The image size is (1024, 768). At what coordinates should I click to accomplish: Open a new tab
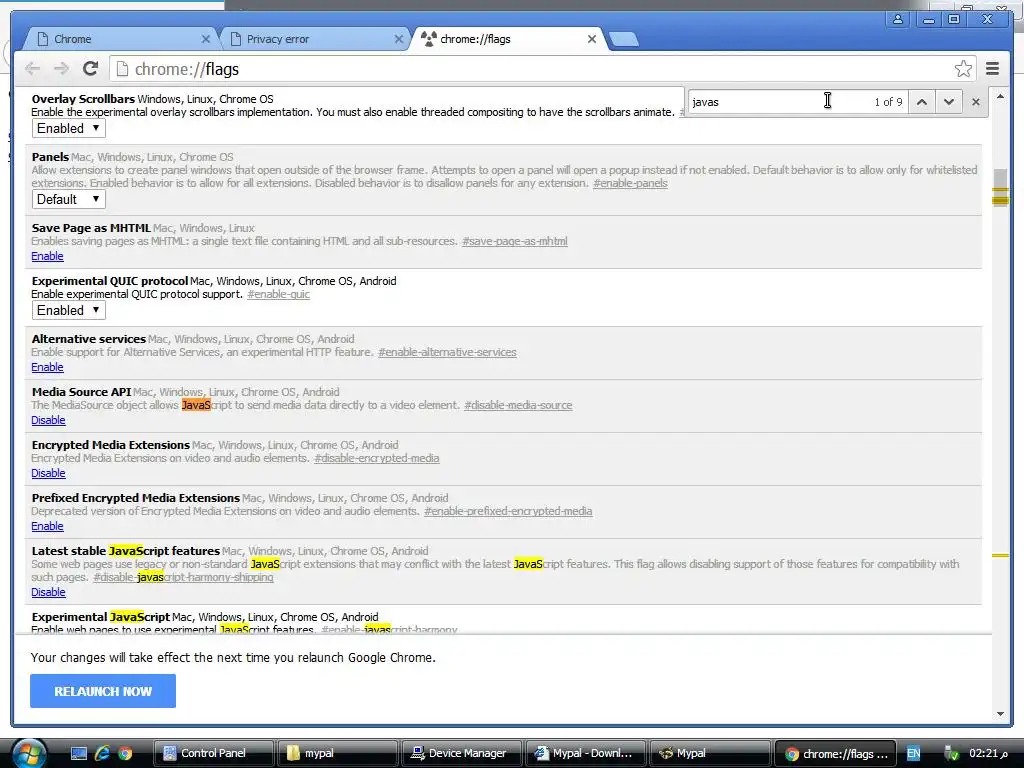[624, 40]
